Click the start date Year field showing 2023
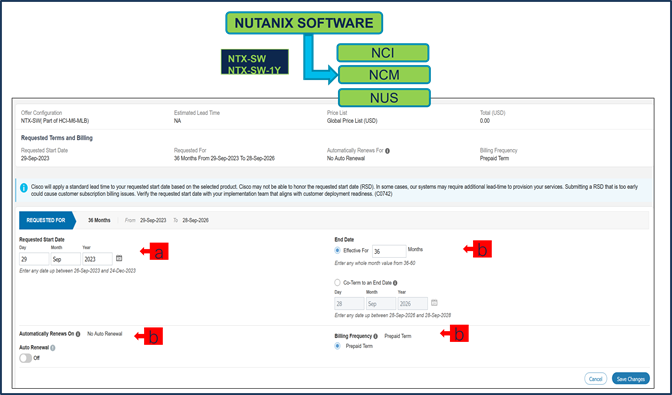The image size is (672, 395). point(97,259)
